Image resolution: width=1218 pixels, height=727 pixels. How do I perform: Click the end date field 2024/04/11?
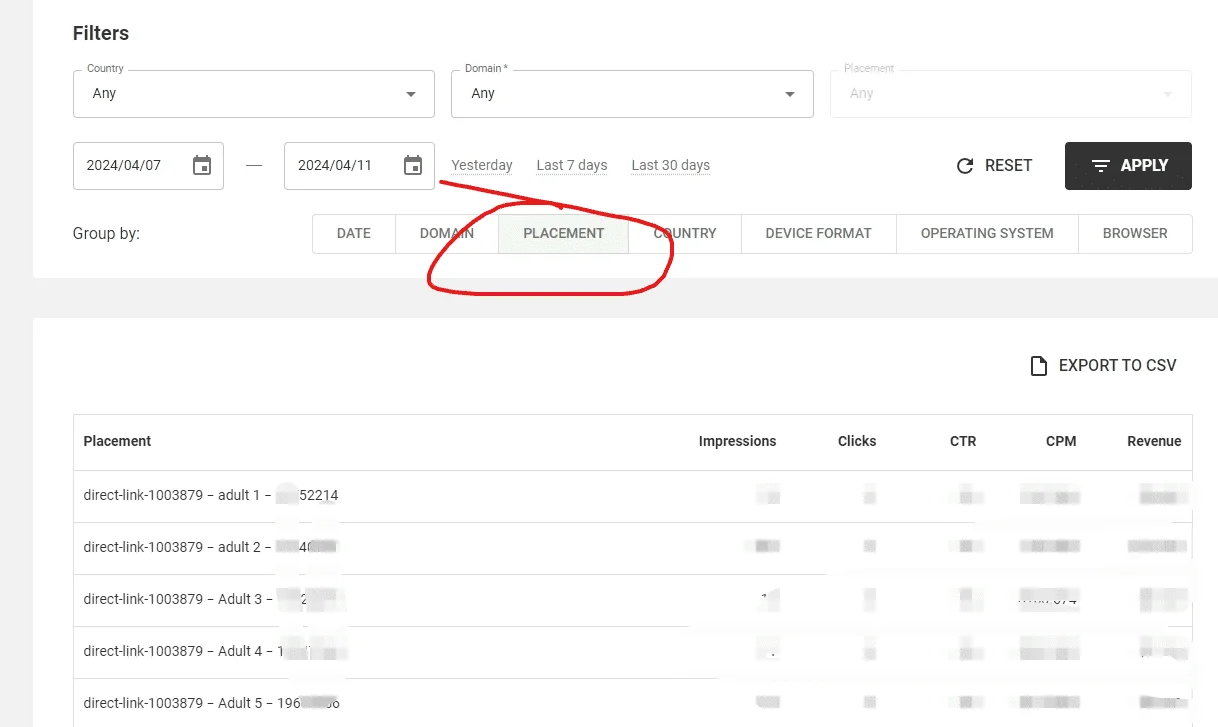click(359, 166)
